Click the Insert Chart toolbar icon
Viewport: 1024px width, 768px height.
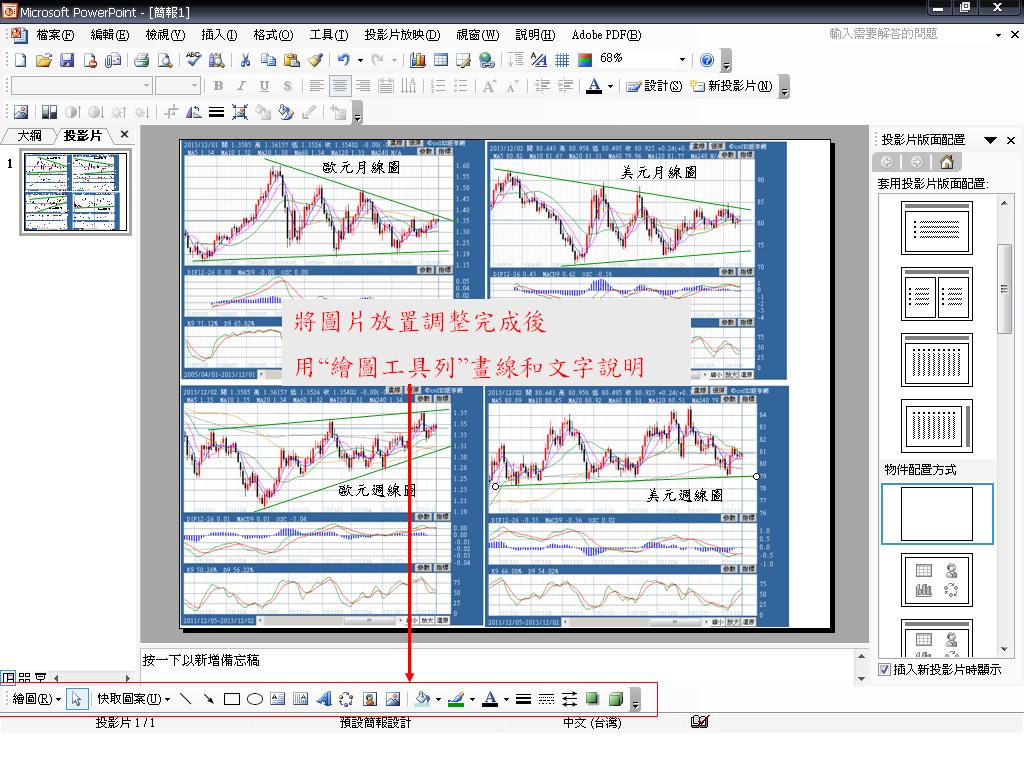pyautogui.click(x=418, y=60)
